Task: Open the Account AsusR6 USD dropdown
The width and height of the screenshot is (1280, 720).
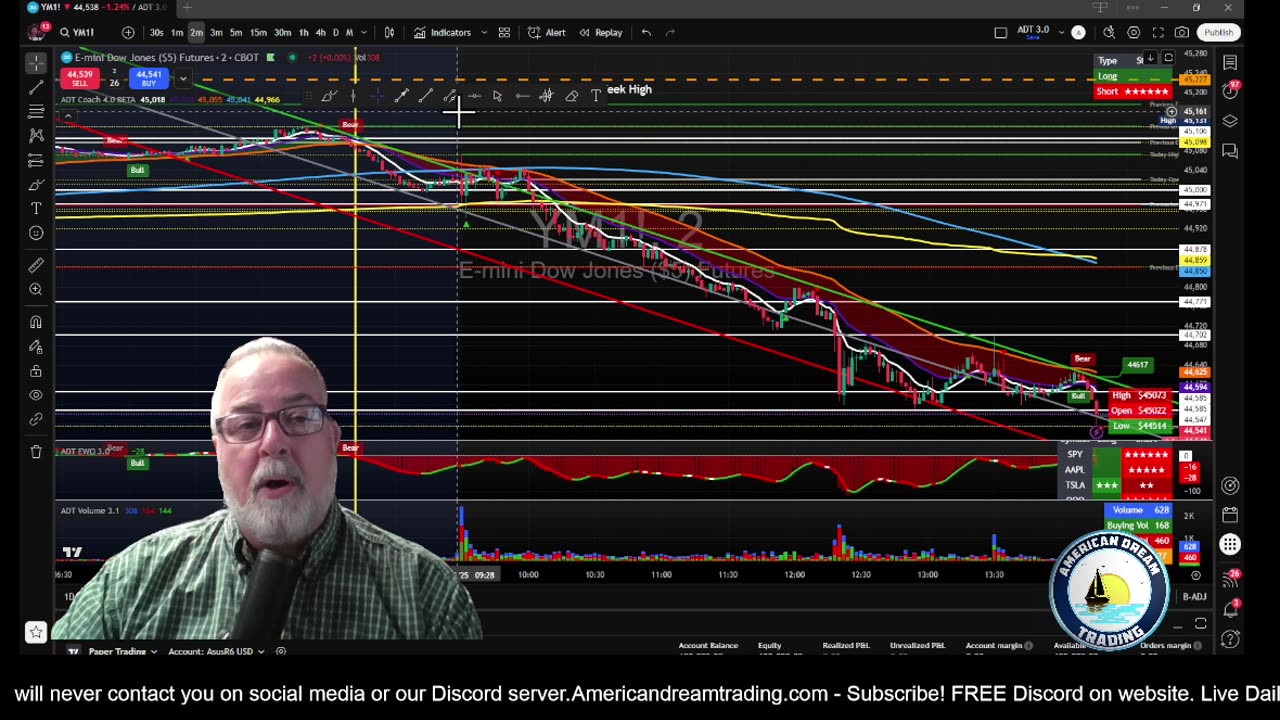Action: (215, 651)
